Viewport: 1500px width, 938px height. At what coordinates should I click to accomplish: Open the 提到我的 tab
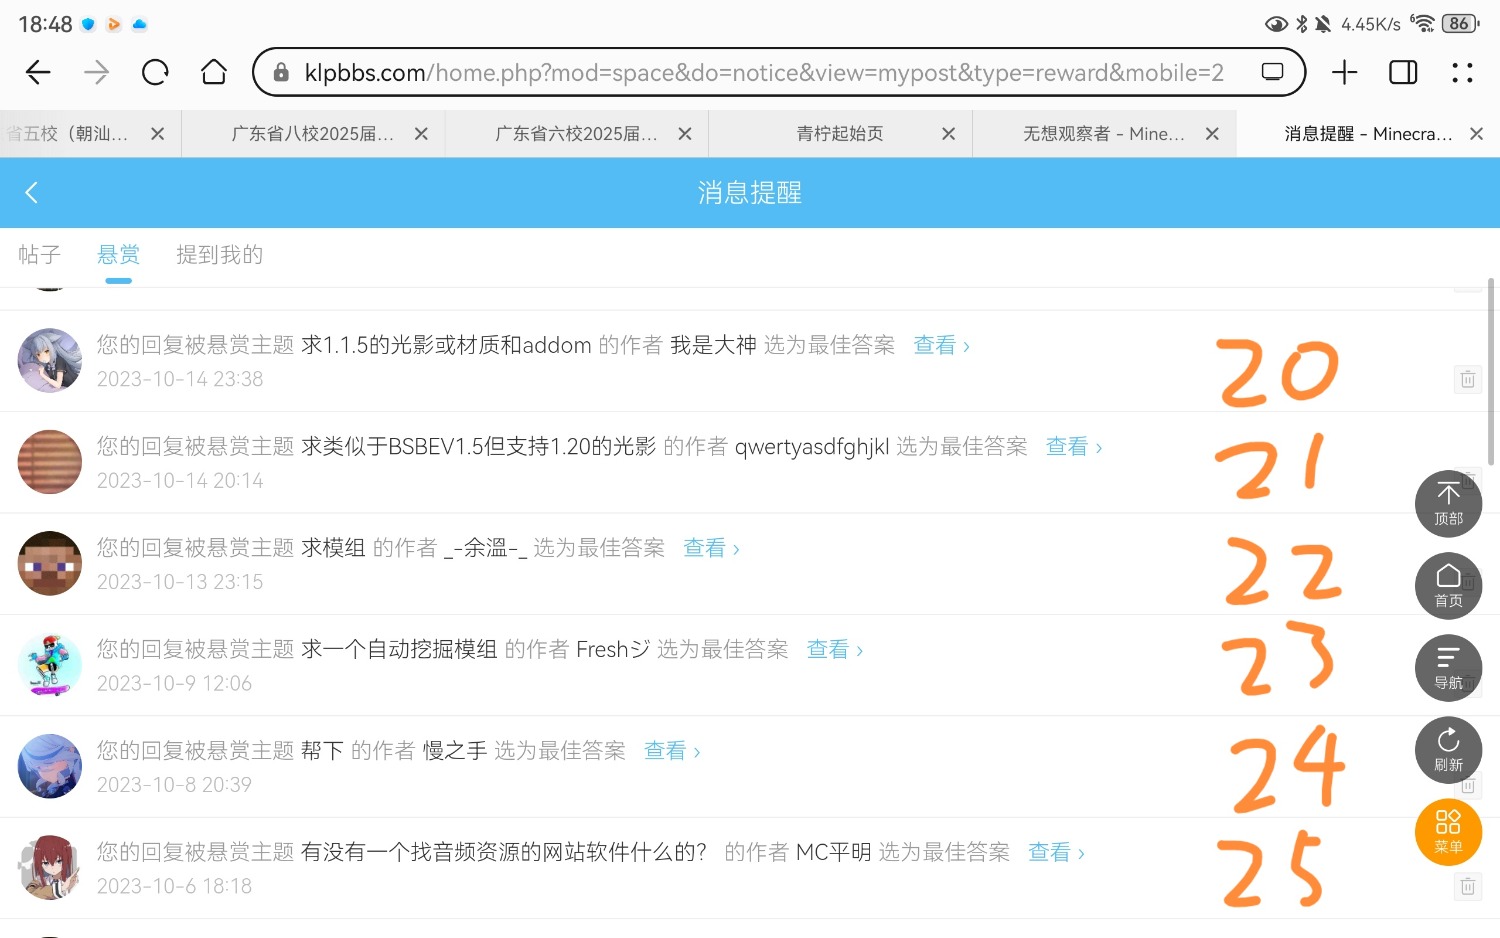tap(220, 255)
